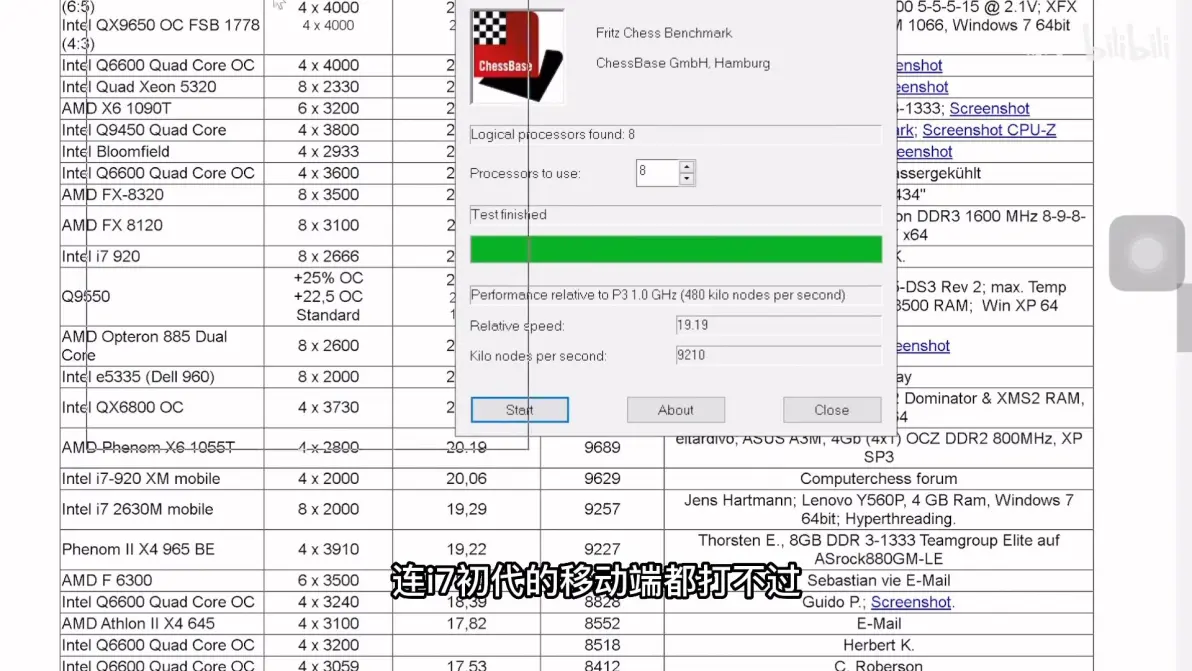Click the Kilo nodes per second field 9210

(778, 355)
